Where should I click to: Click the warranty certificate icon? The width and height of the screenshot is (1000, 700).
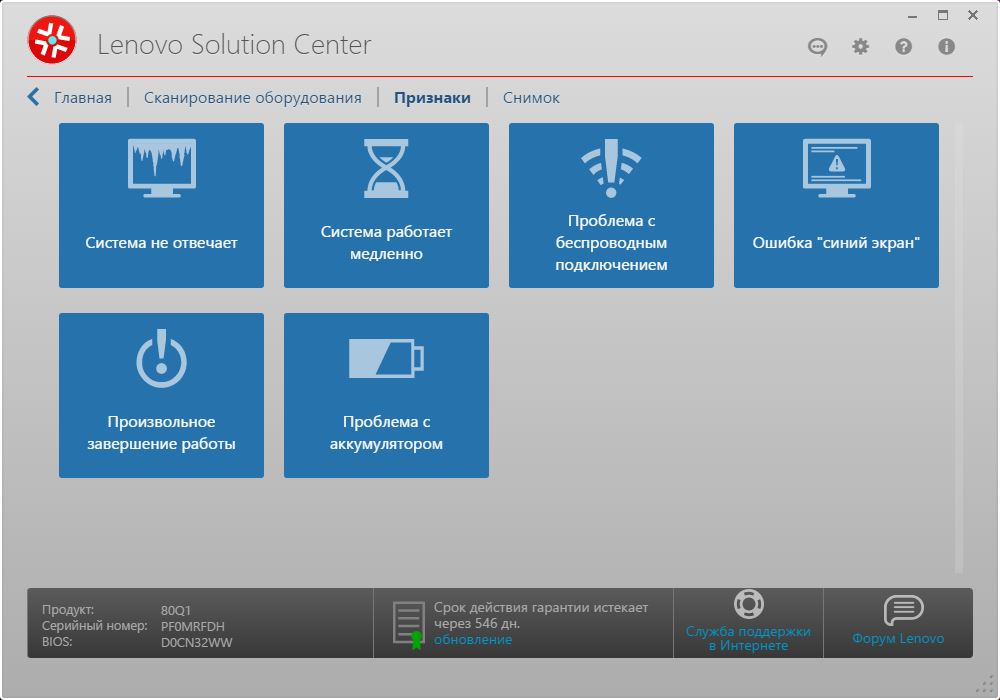click(x=409, y=625)
